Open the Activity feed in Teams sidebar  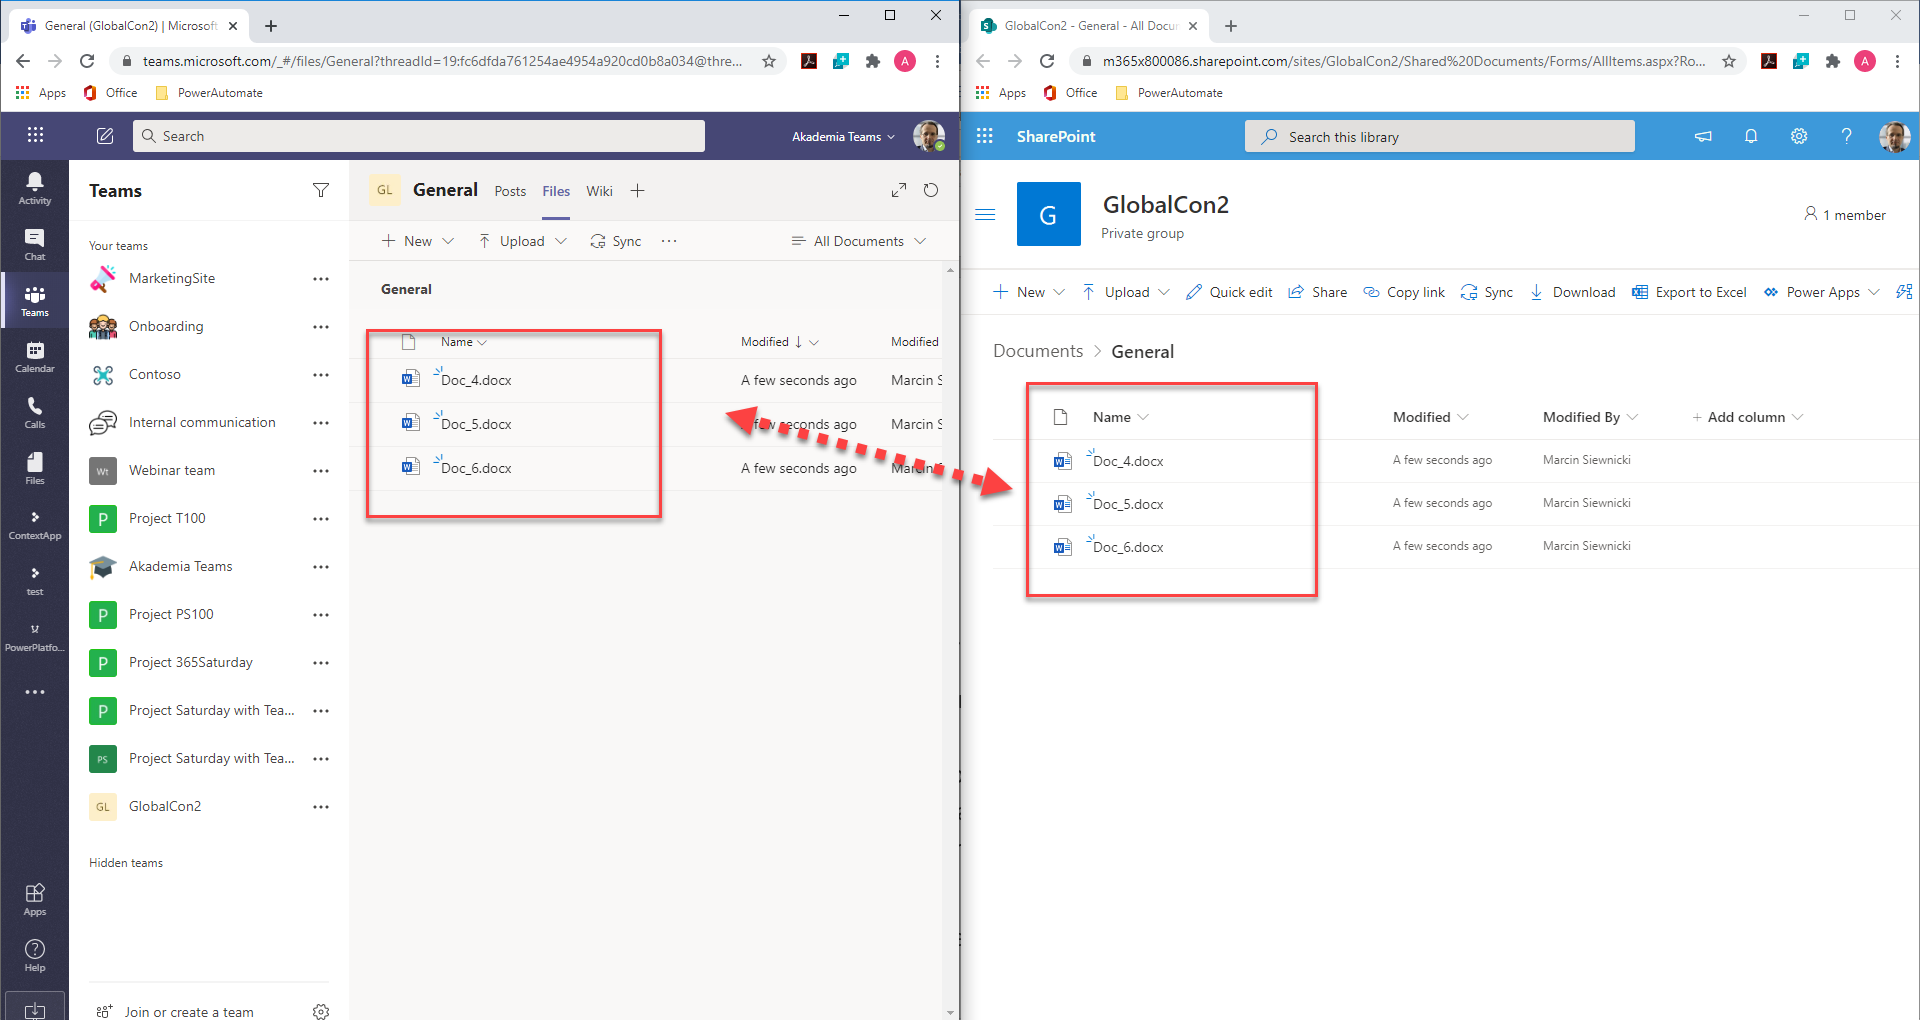pyautogui.click(x=35, y=188)
